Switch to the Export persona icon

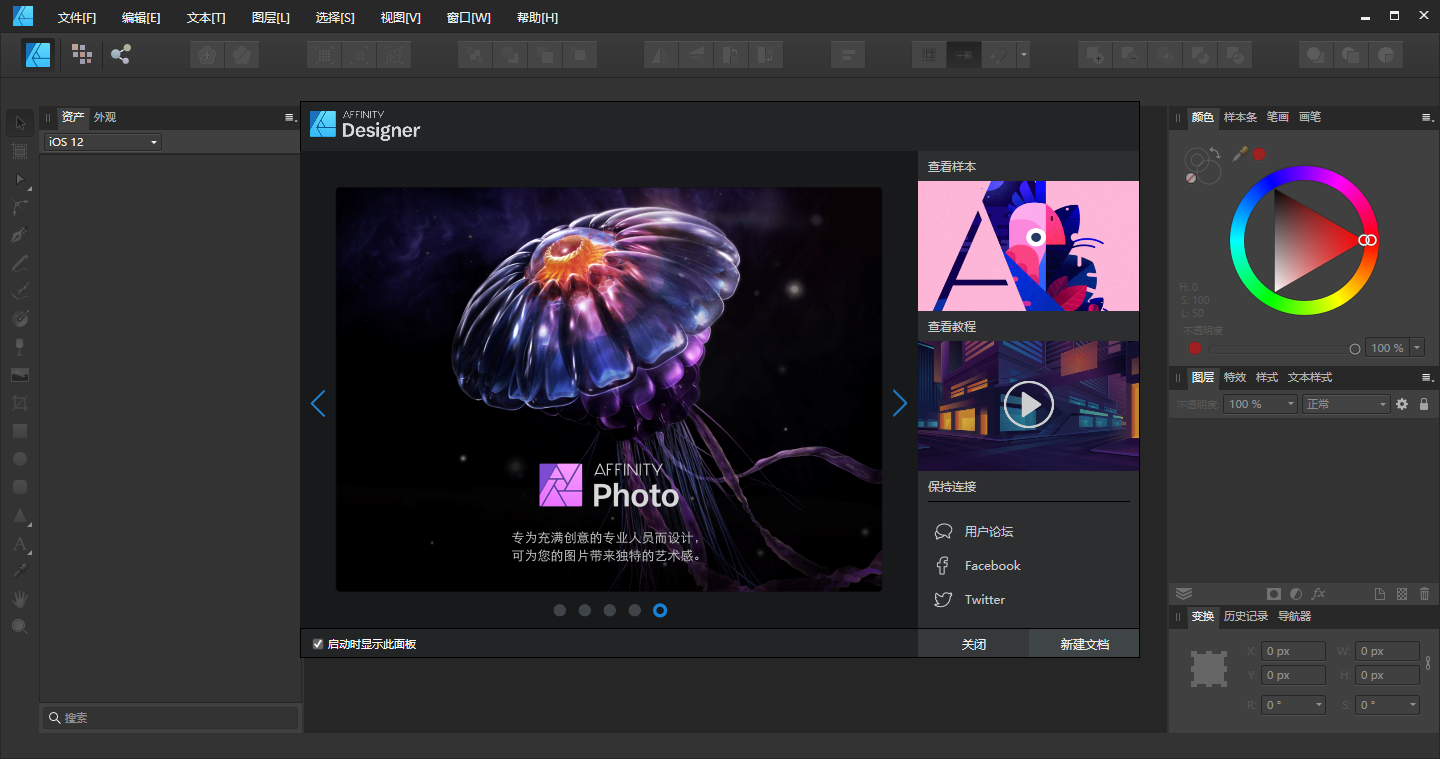coord(121,54)
